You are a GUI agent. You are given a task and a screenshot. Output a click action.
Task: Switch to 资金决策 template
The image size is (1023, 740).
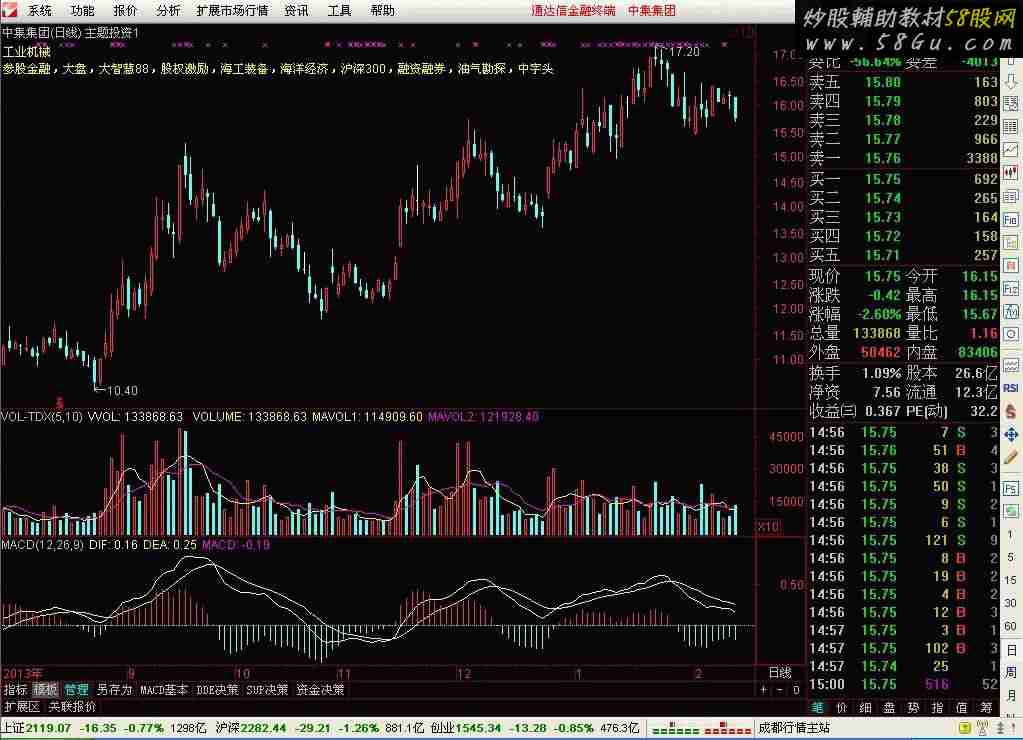coord(320,689)
